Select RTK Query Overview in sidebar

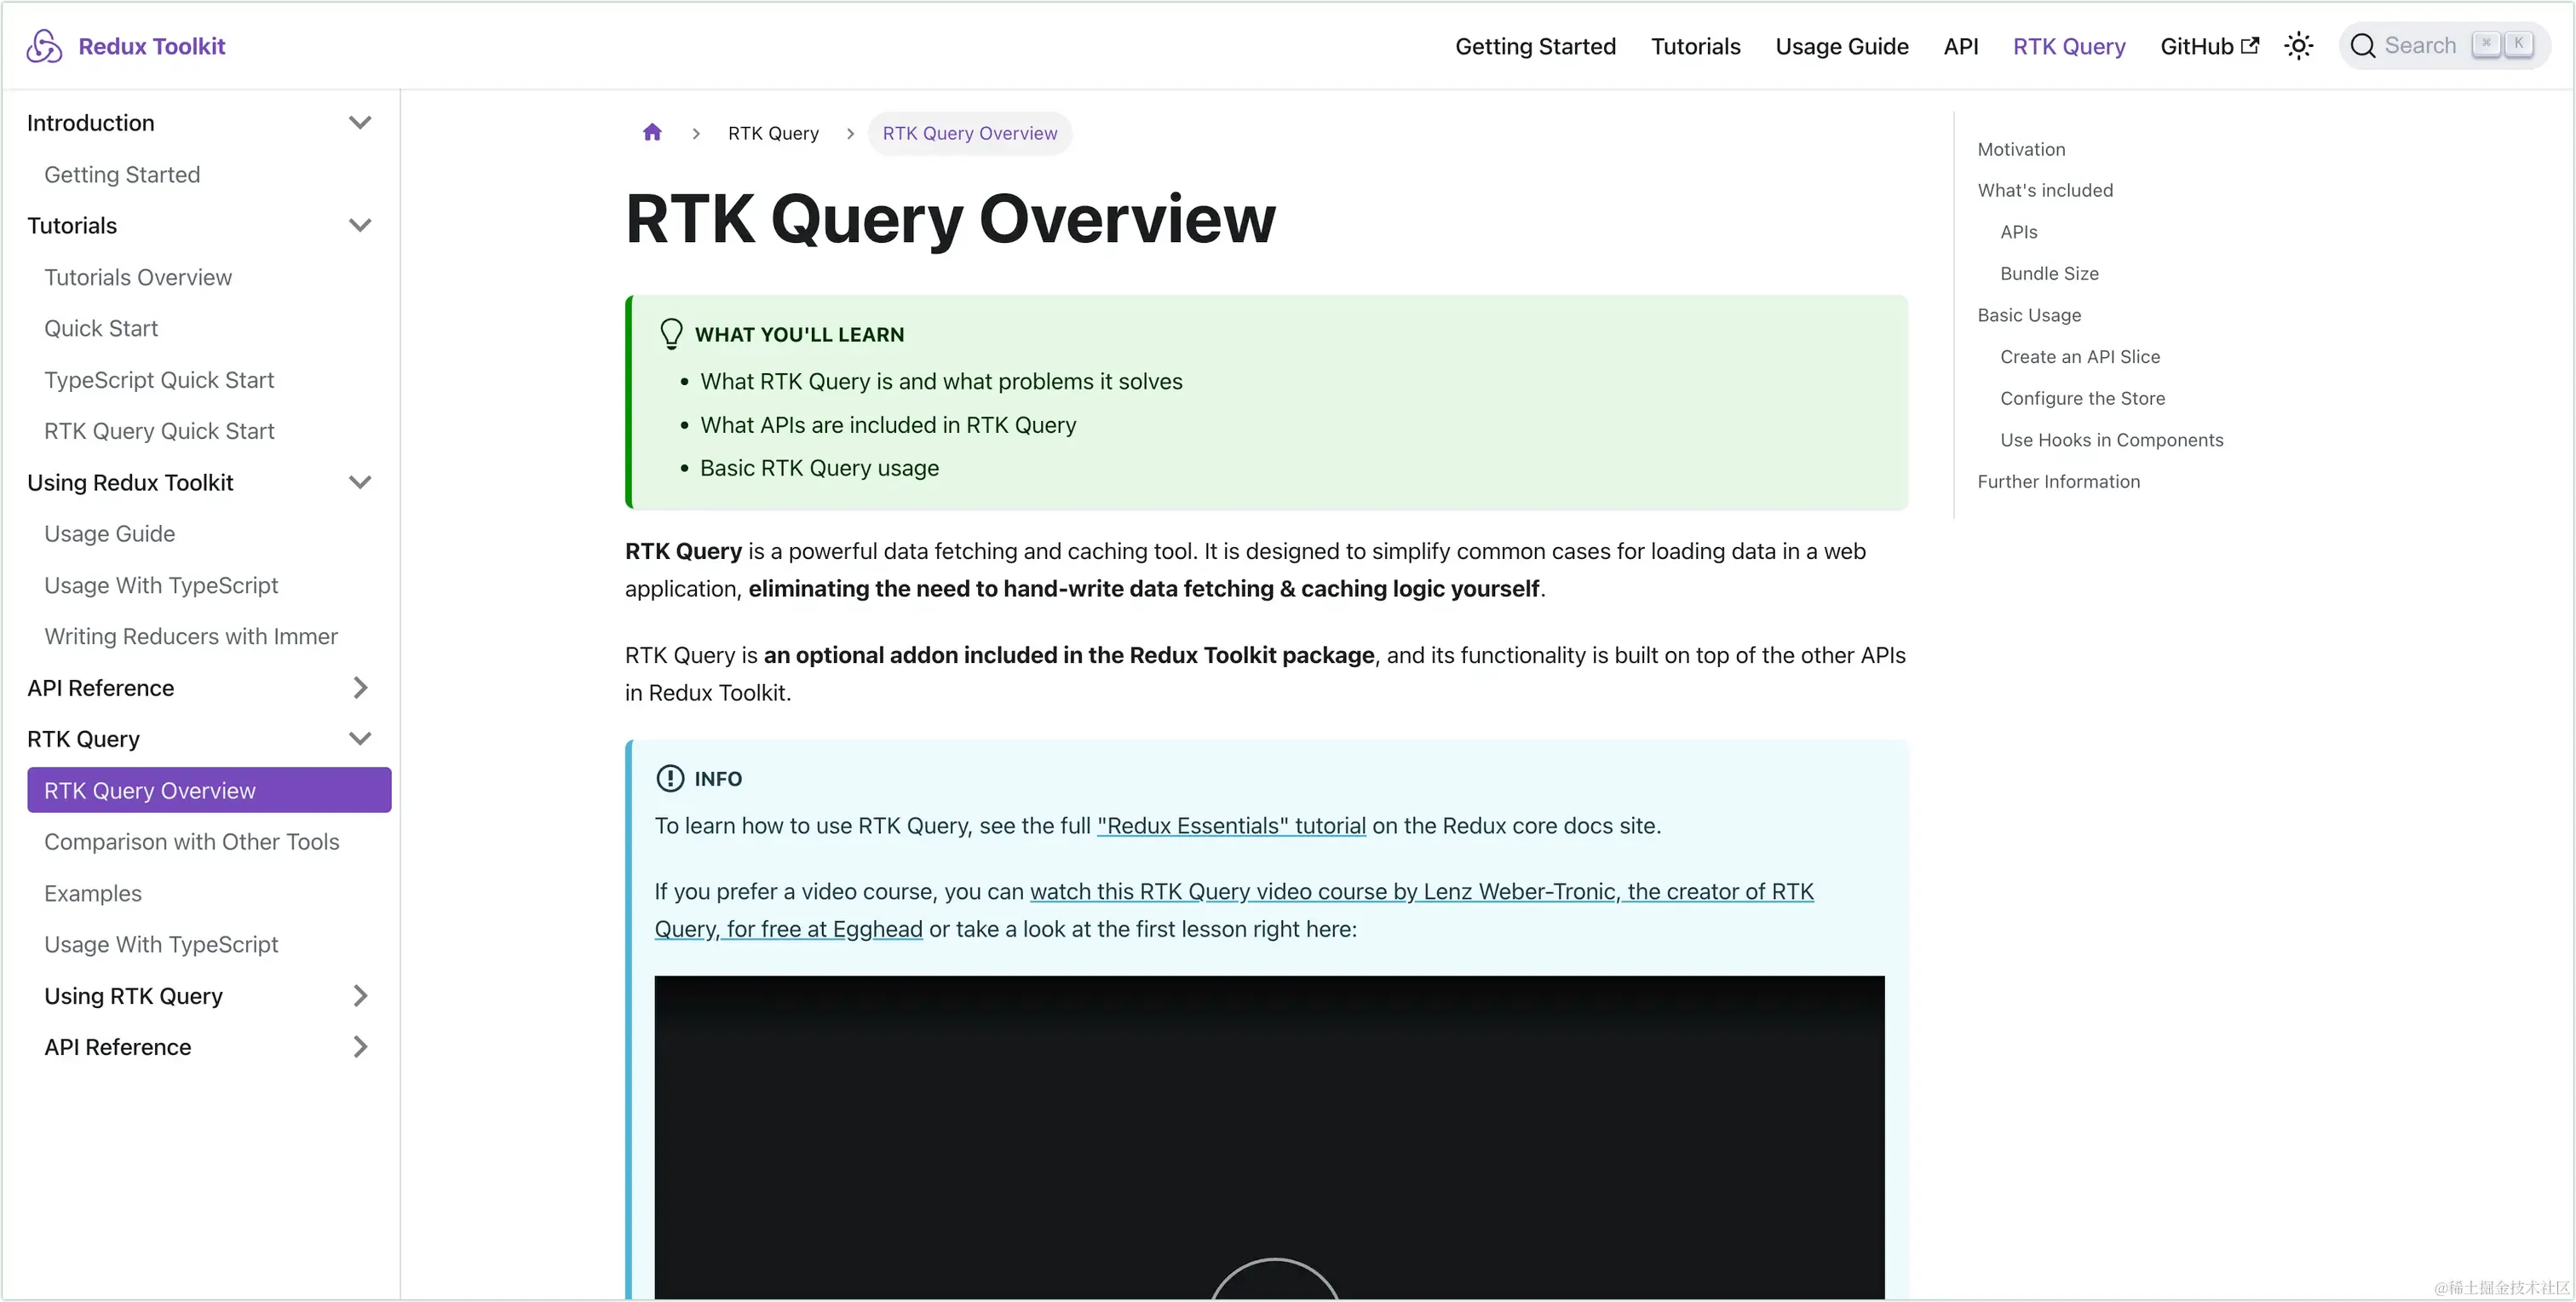(x=209, y=790)
